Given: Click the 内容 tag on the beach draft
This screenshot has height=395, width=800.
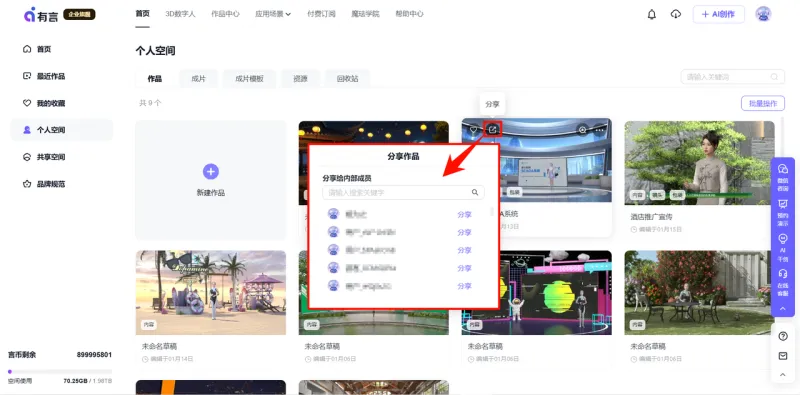Looking at the screenshot, I should pos(148,325).
